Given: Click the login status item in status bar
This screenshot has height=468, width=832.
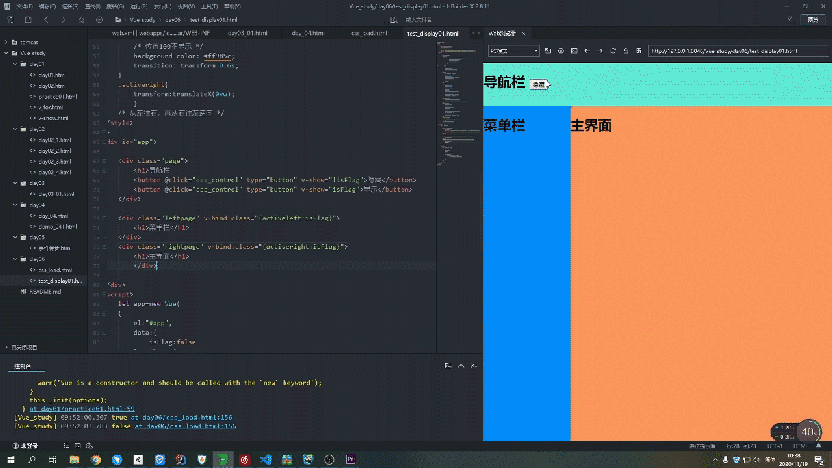Looking at the screenshot, I should click(25, 446).
